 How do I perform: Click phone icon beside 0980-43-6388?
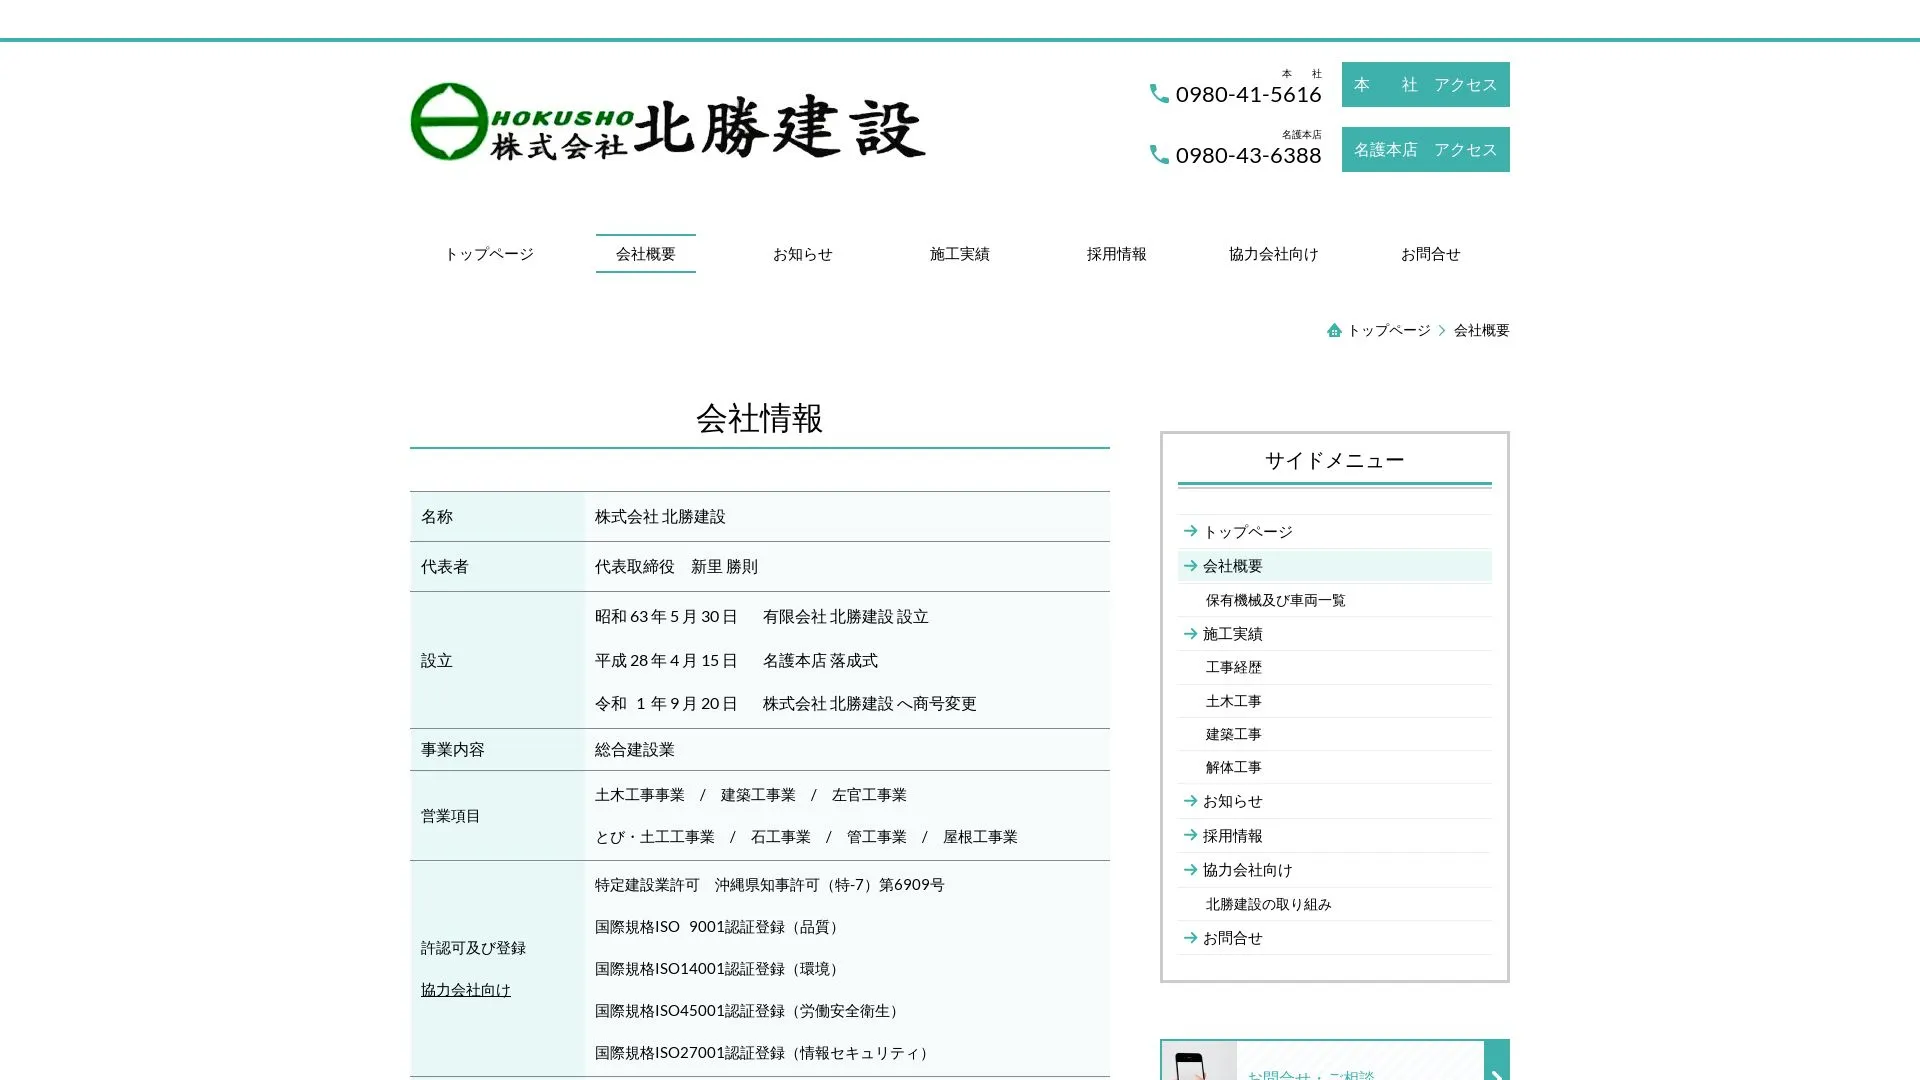[x=1159, y=155]
